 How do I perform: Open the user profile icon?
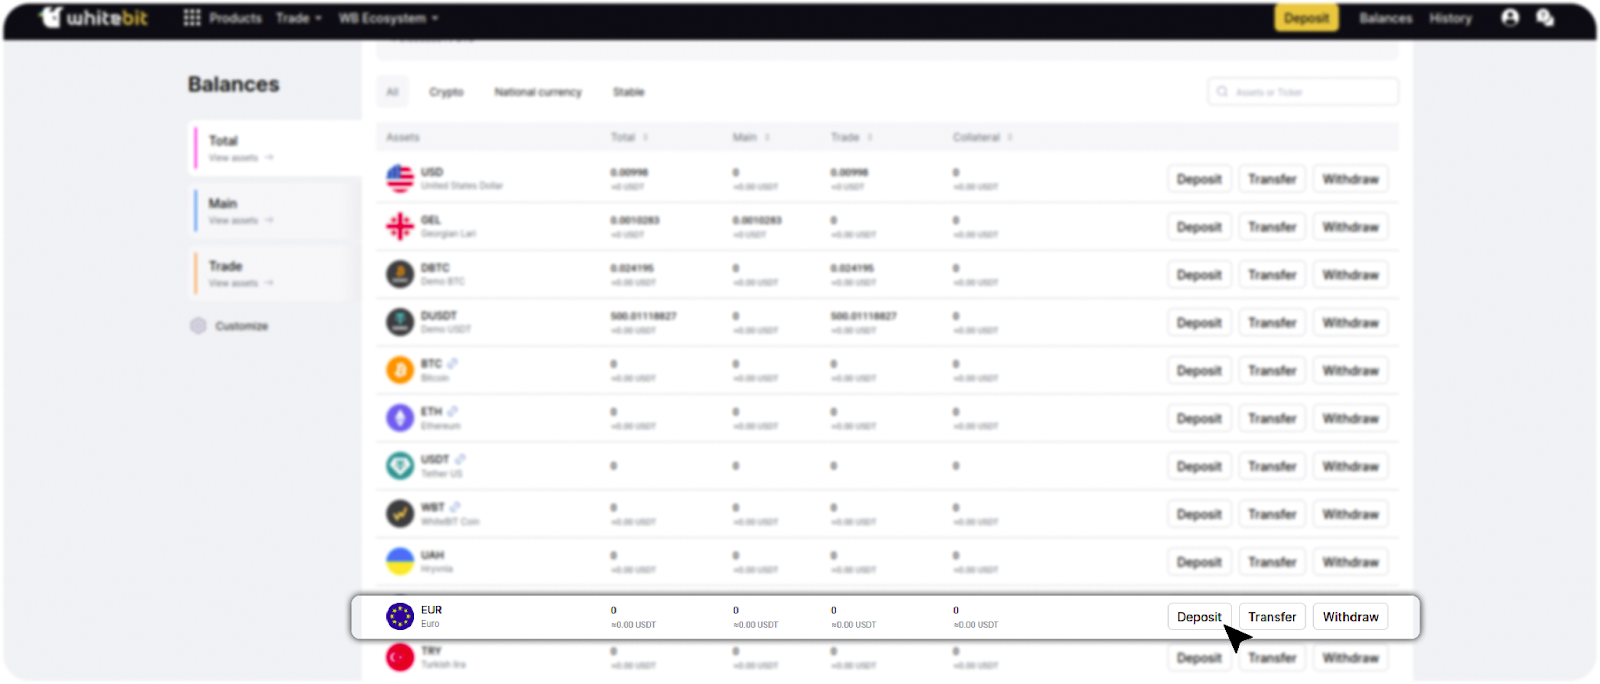coord(1510,18)
